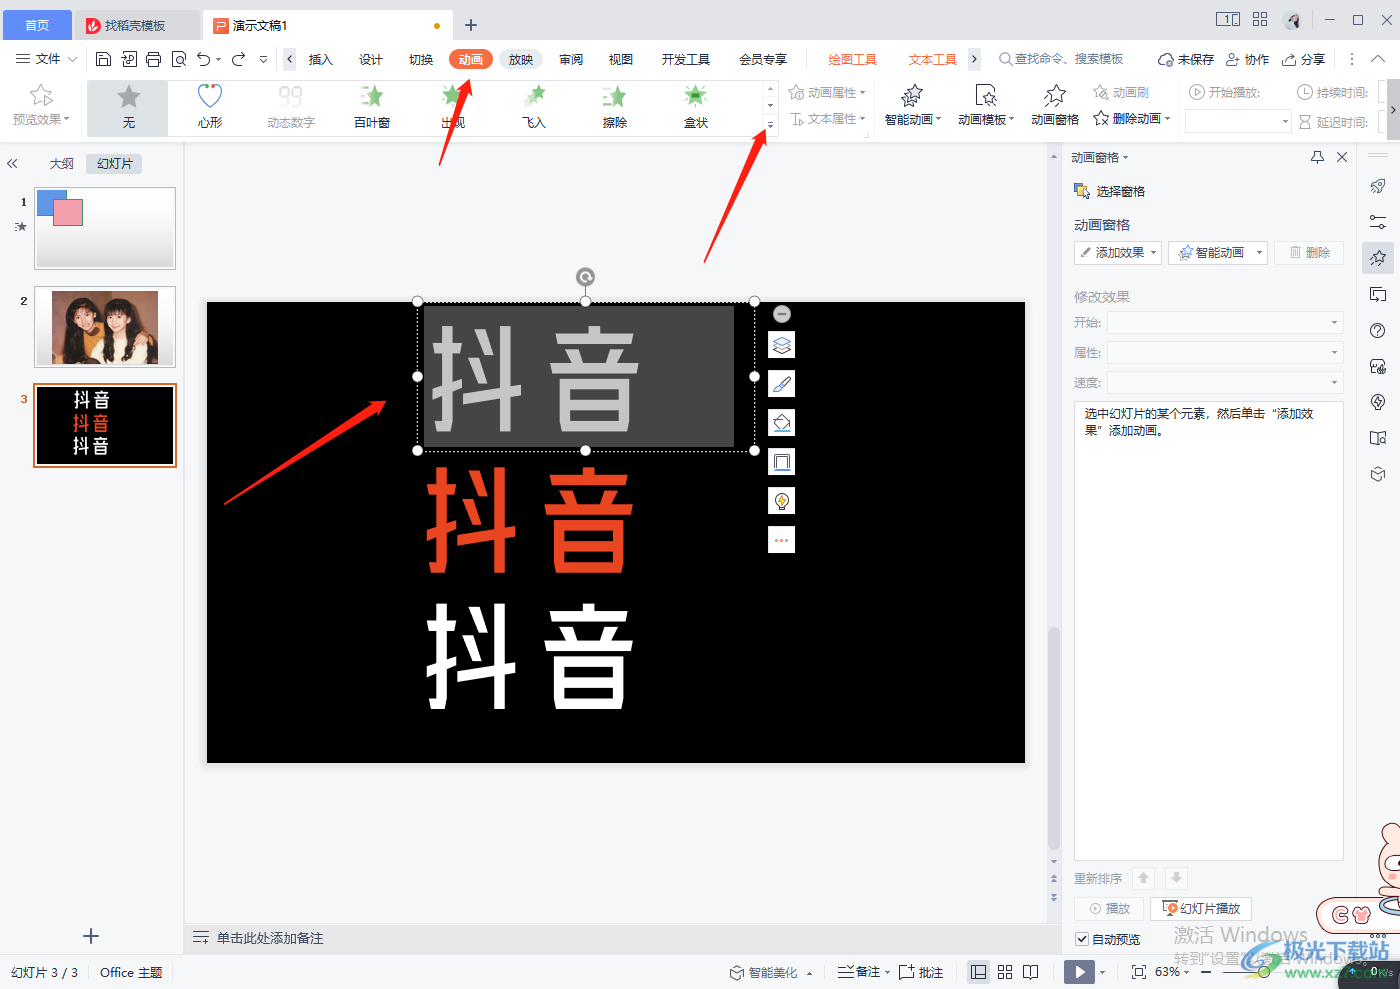Expand the animation gallery with the more arrow

pos(770,125)
